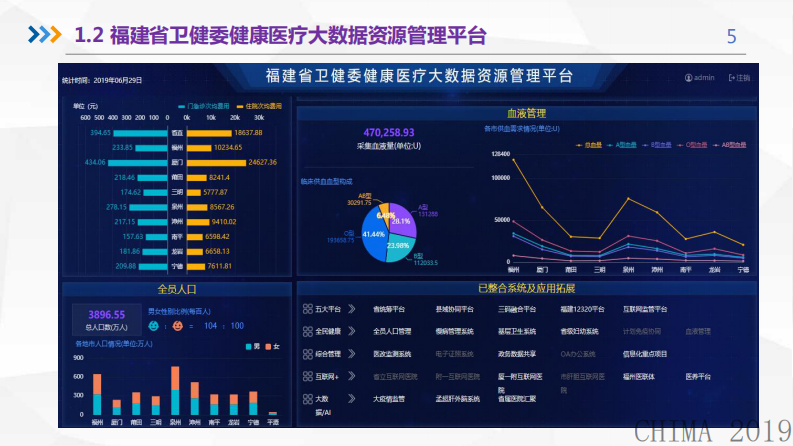Click the grid icon beside 五大平台
The height and width of the screenshot is (446, 793).
(x=307, y=309)
